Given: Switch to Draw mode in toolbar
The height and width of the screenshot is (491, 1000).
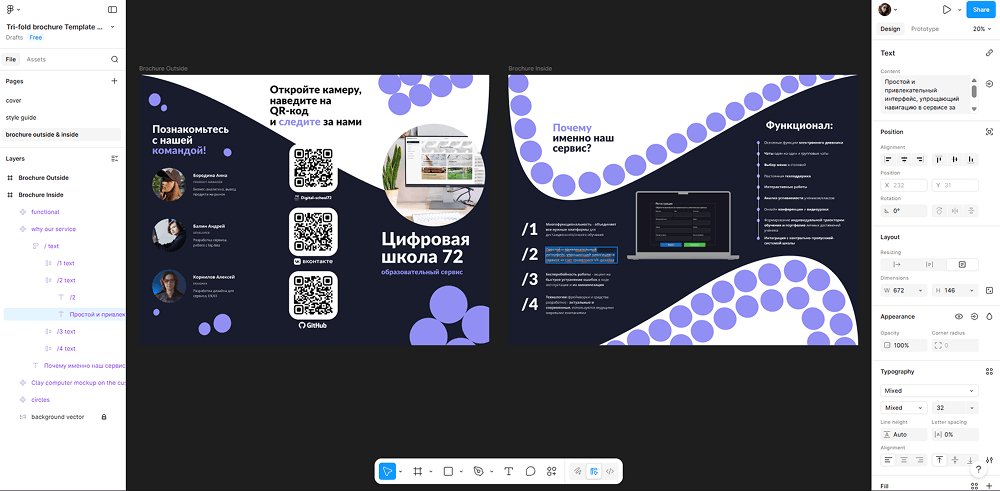Looking at the screenshot, I should point(578,472).
